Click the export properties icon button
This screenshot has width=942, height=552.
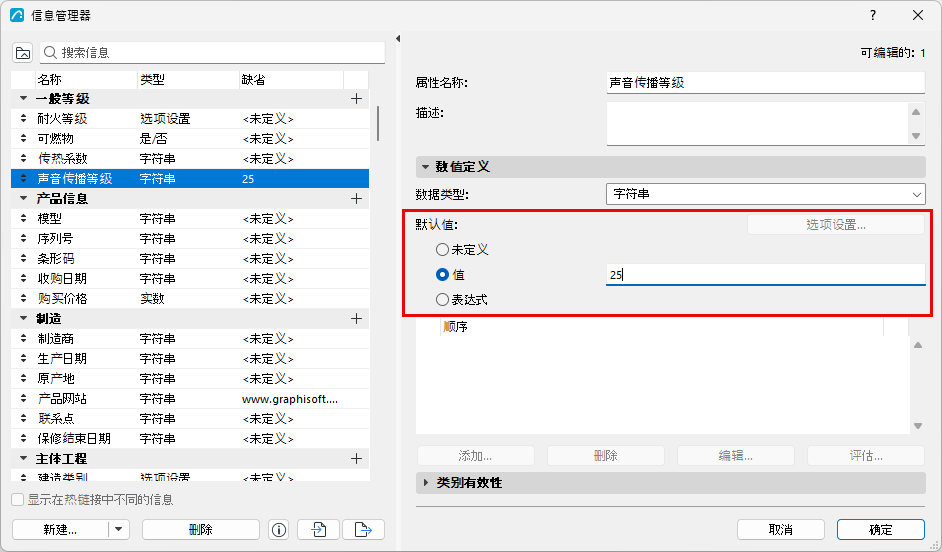coord(363,530)
